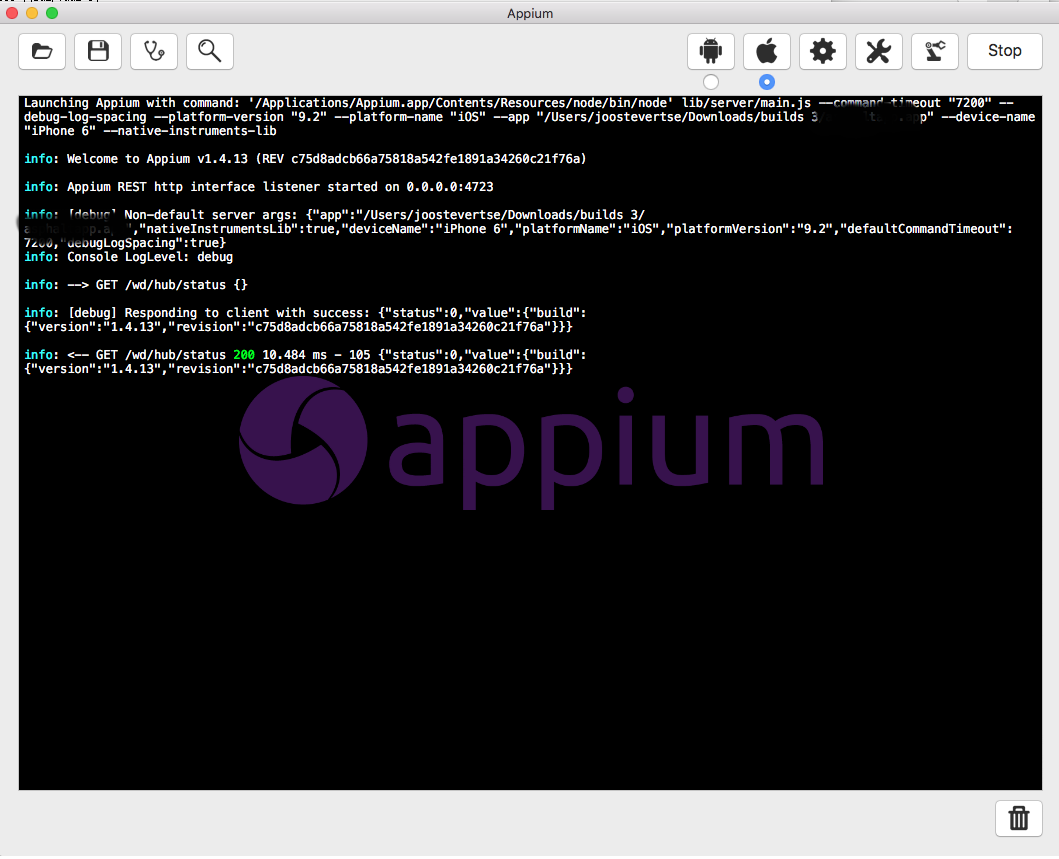The width and height of the screenshot is (1059, 859).
Task: Run Appium Doctor diagnostics
Action: point(153,51)
